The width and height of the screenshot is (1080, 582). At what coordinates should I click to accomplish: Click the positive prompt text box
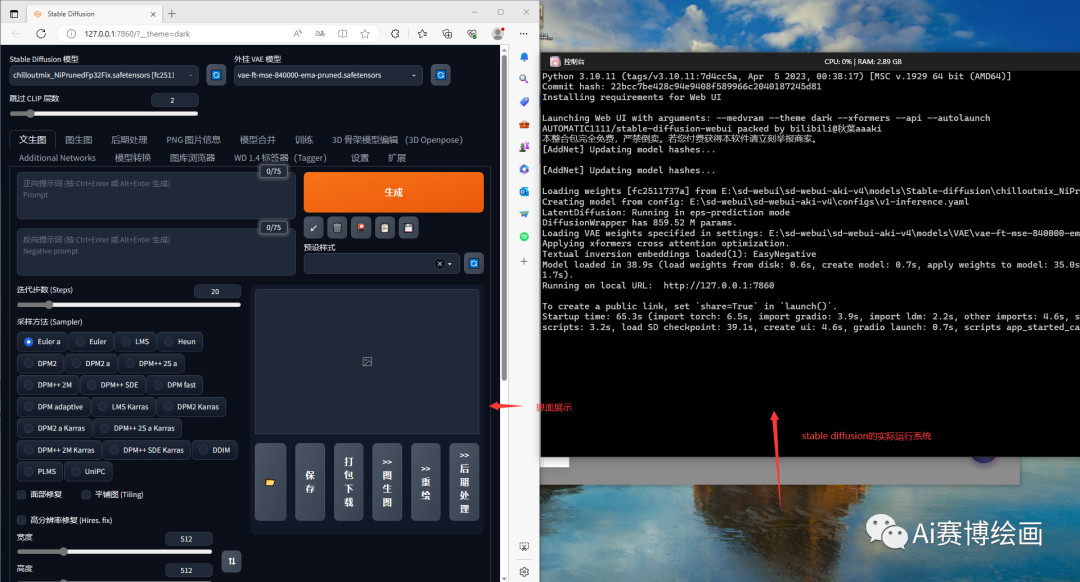point(156,196)
